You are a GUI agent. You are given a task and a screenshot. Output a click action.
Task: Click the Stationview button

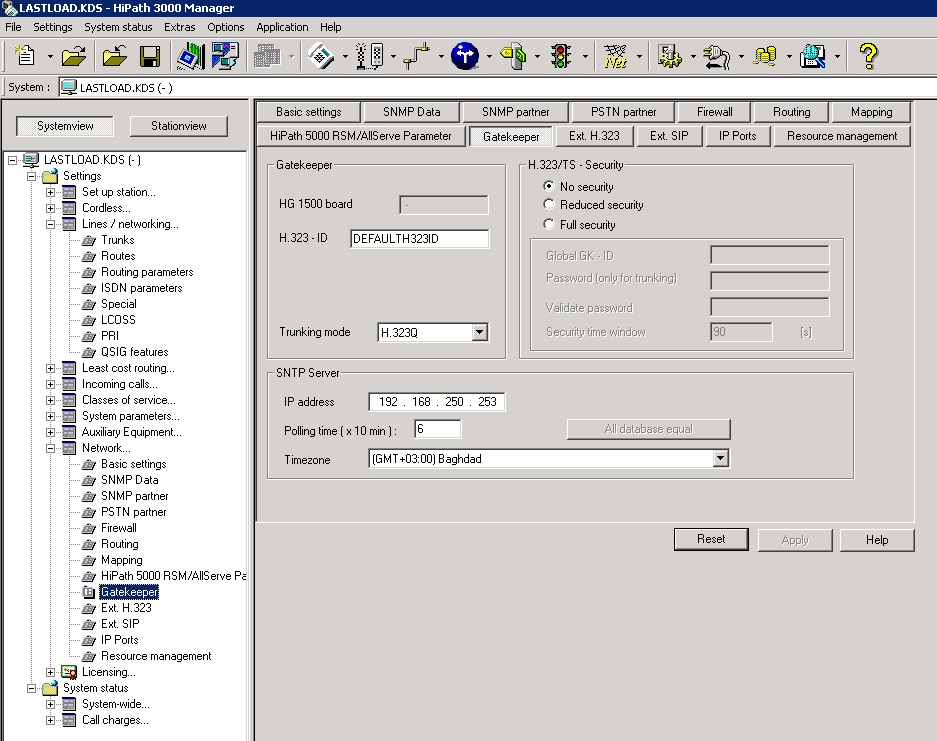click(x=179, y=126)
